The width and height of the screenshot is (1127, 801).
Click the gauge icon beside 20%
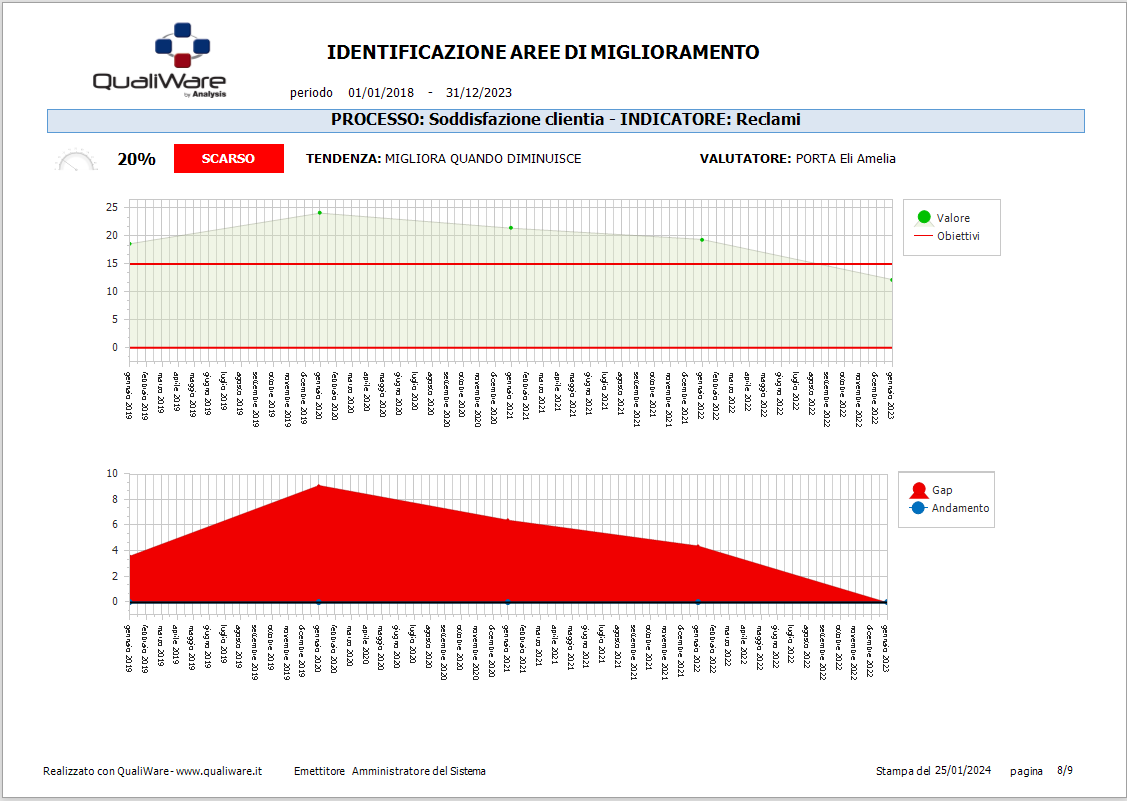(76, 160)
